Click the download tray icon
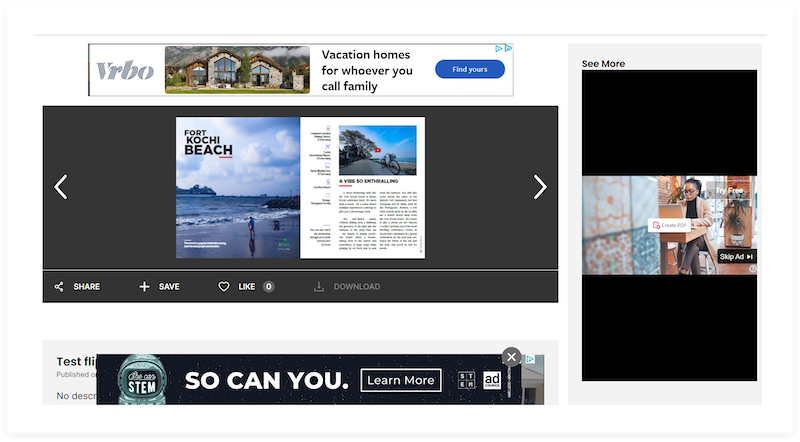This screenshot has height=442, width=800. [x=319, y=286]
